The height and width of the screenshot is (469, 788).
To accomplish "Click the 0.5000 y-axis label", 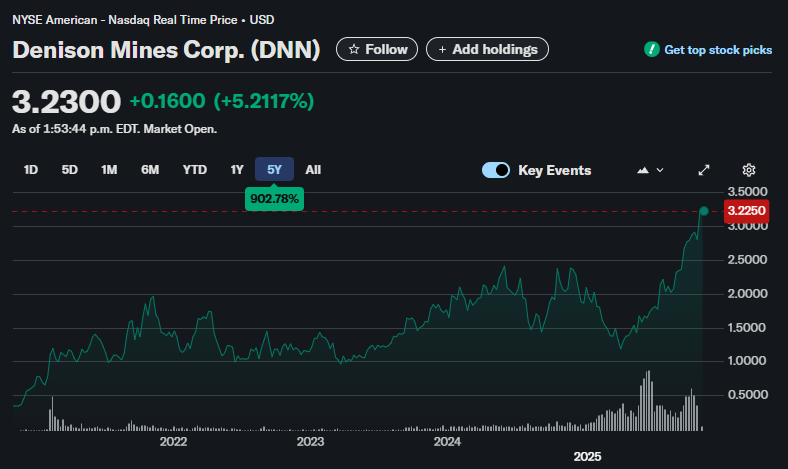I will (x=748, y=395).
